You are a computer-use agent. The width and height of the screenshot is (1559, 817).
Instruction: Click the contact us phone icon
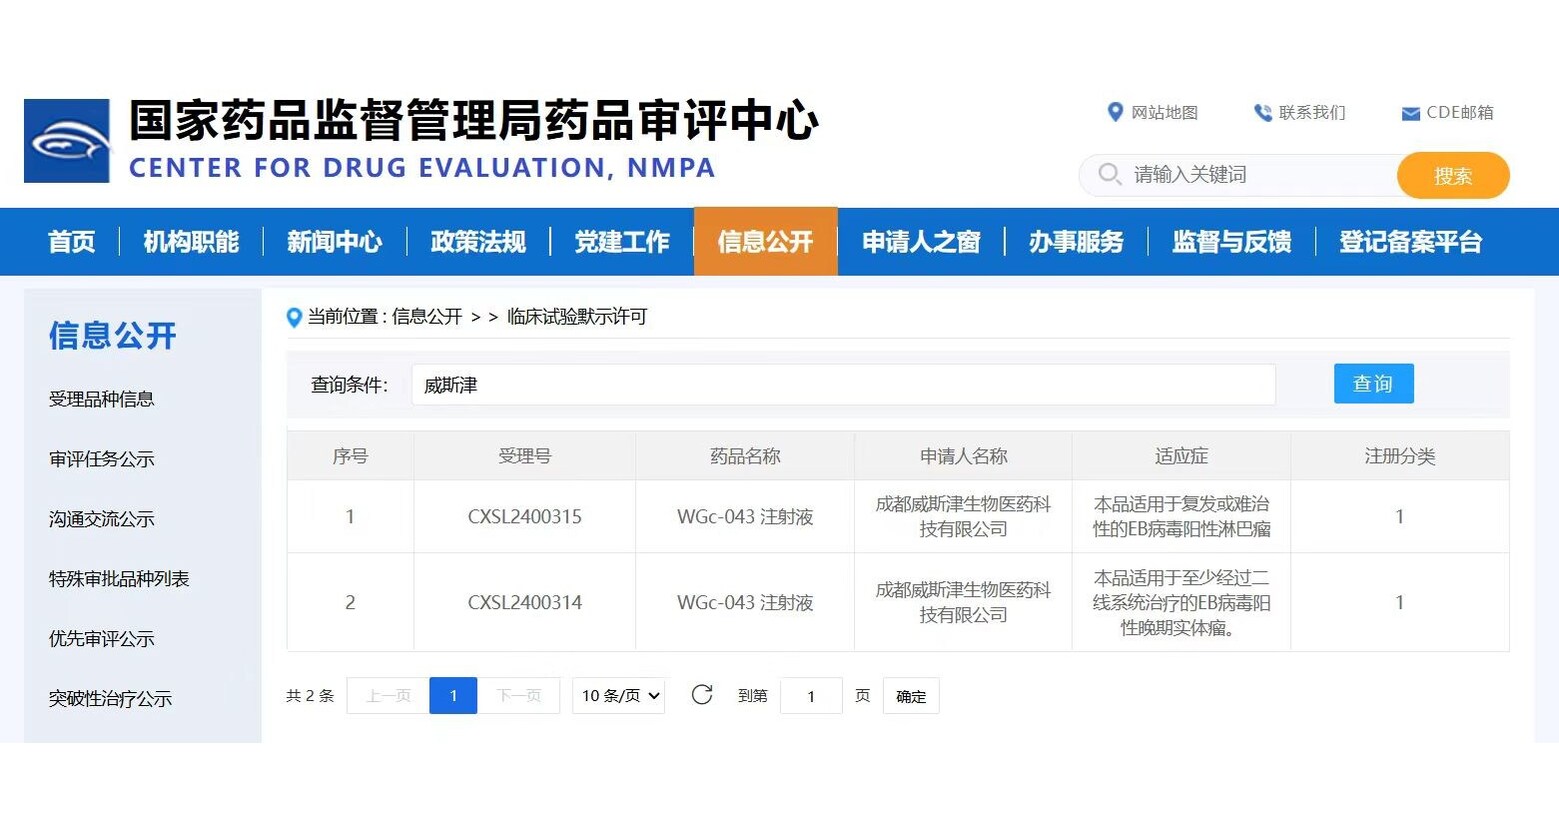(x=1263, y=113)
